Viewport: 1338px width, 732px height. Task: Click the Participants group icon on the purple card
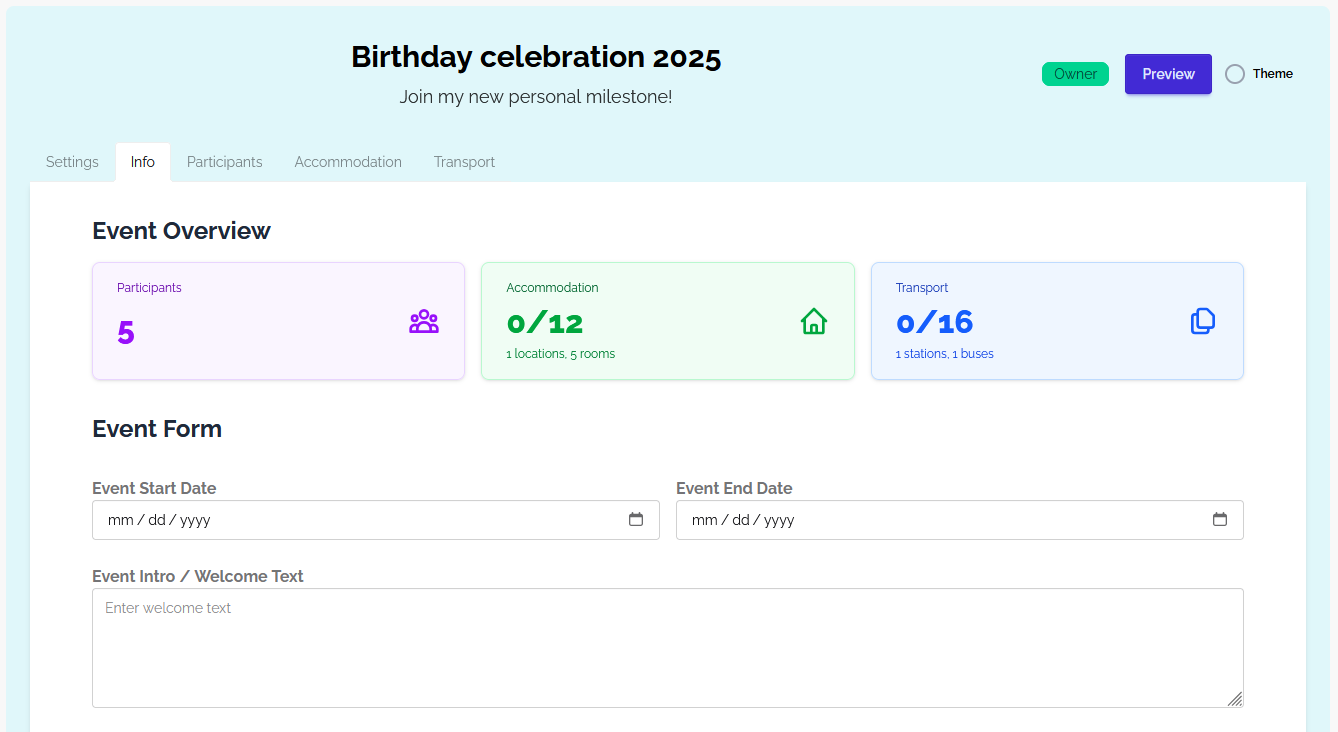tap(424, 321)
